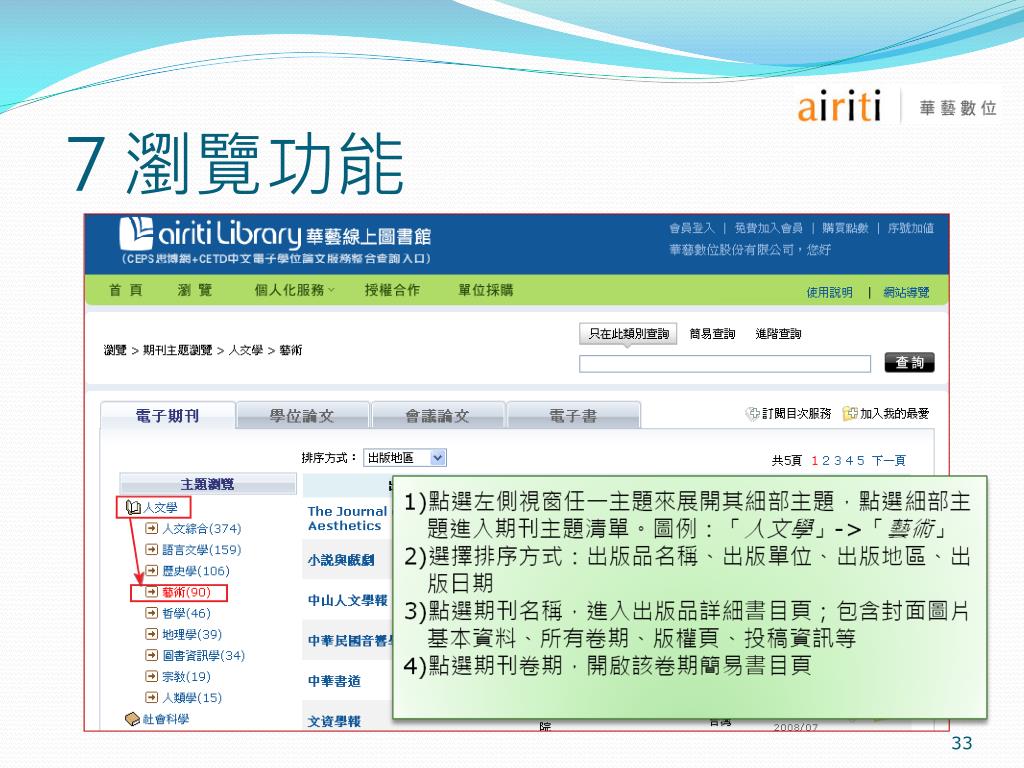The height and width of the screenshot is (768, 1024).
Task: Select 進階查詢 search mode
Action: 778,334
